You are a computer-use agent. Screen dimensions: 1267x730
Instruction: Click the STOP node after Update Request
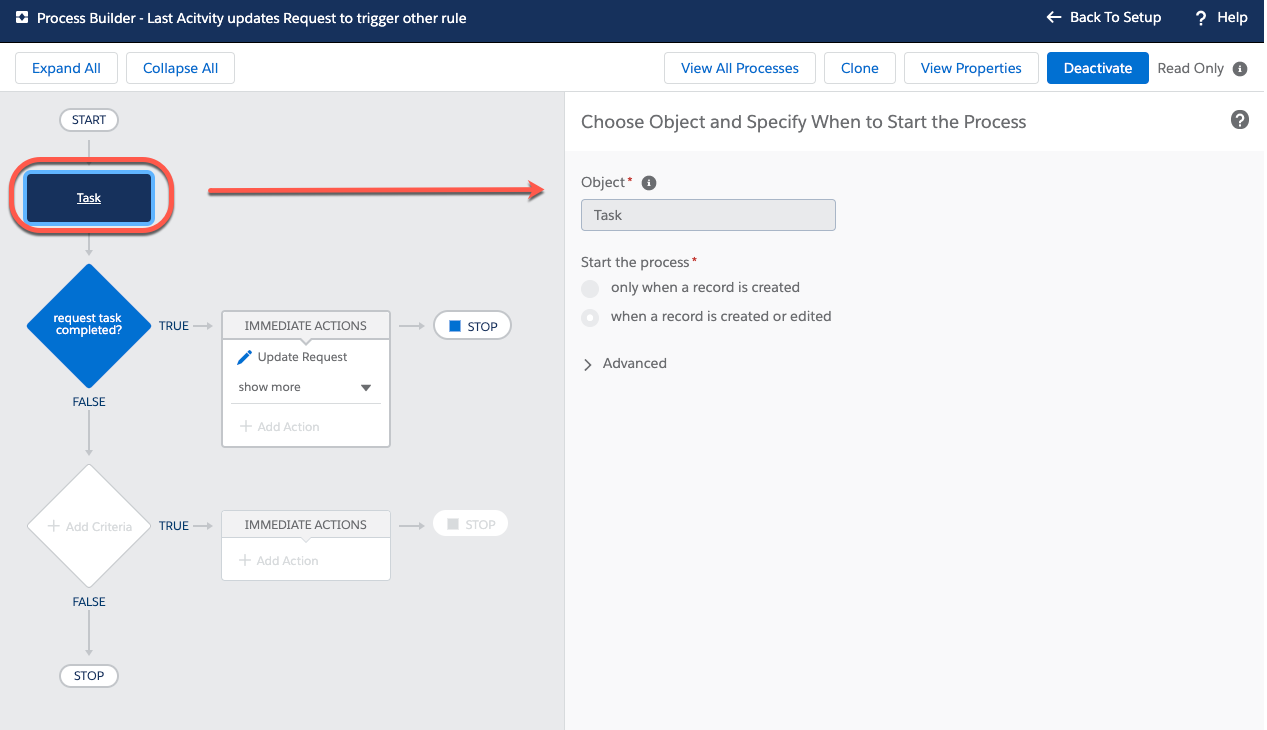[472, 325]
